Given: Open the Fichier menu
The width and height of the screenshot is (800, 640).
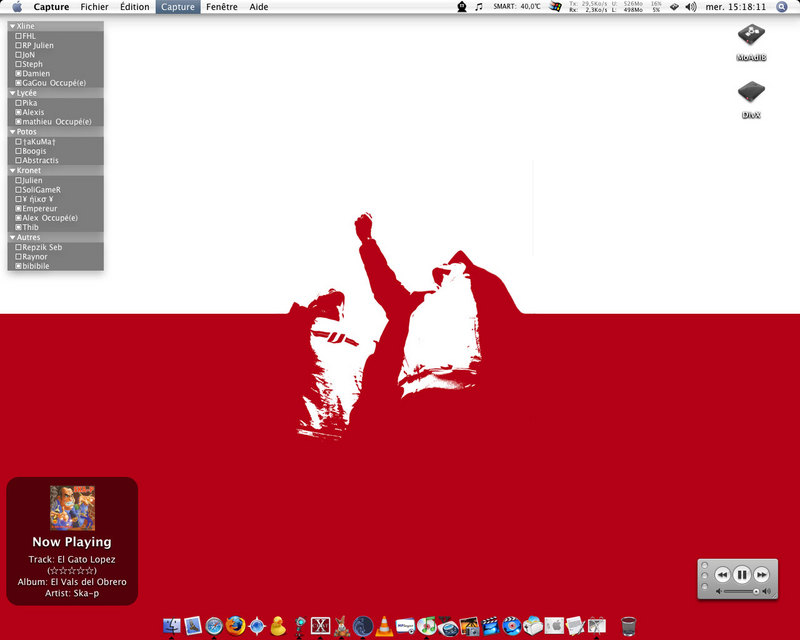Looking at the screenshot, I should click(94, 7).
